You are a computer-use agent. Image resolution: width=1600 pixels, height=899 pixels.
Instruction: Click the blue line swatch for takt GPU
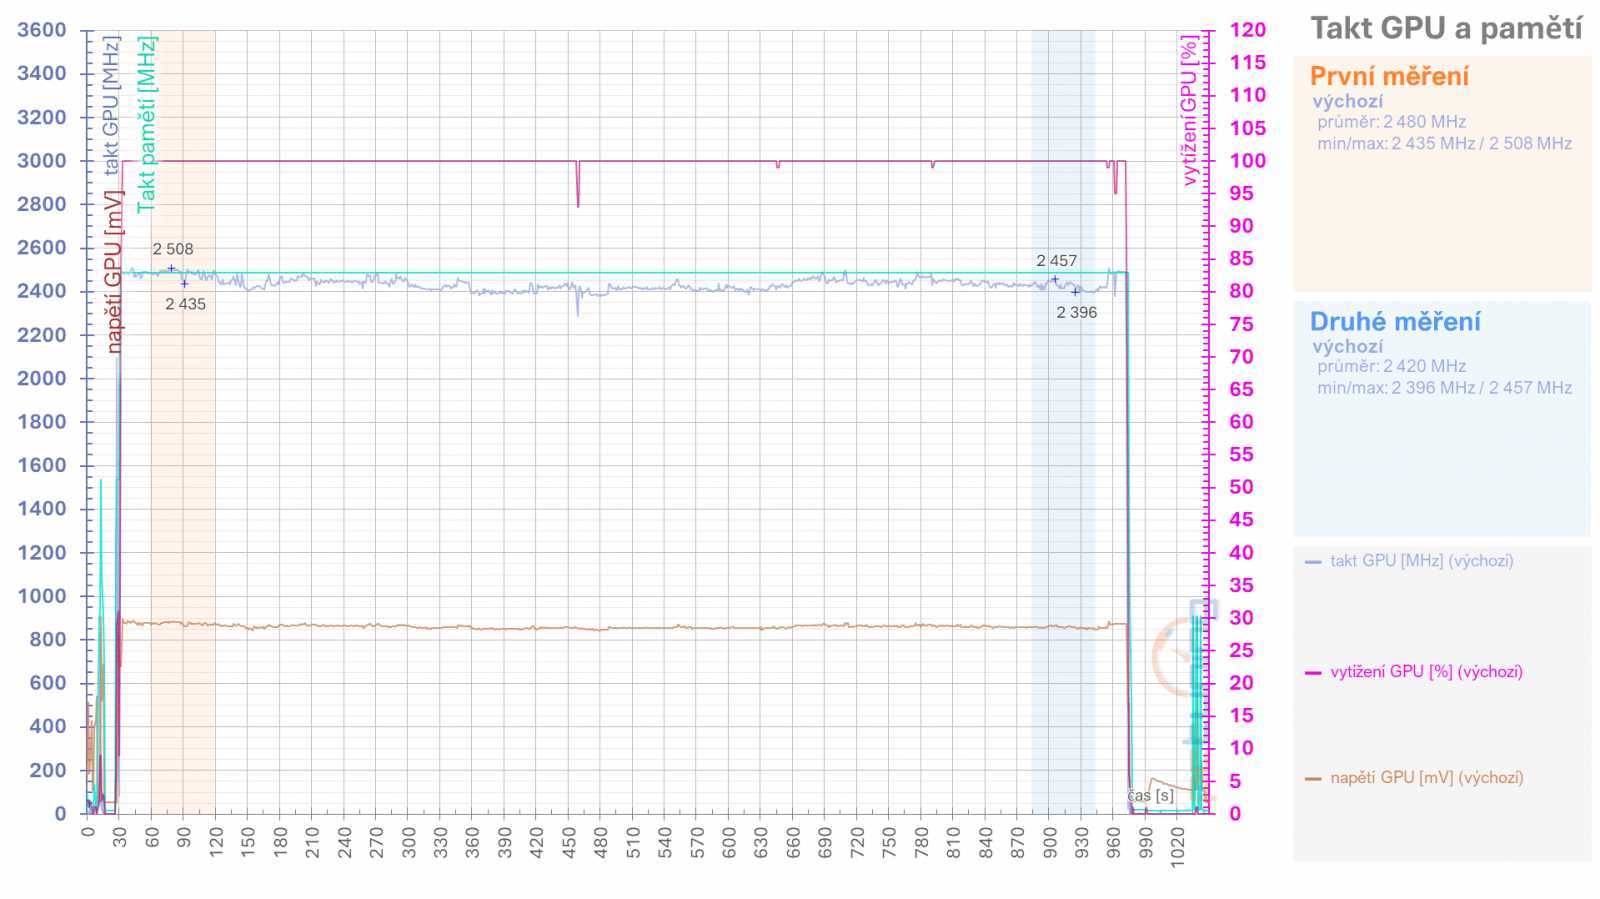coord(1313,562)
